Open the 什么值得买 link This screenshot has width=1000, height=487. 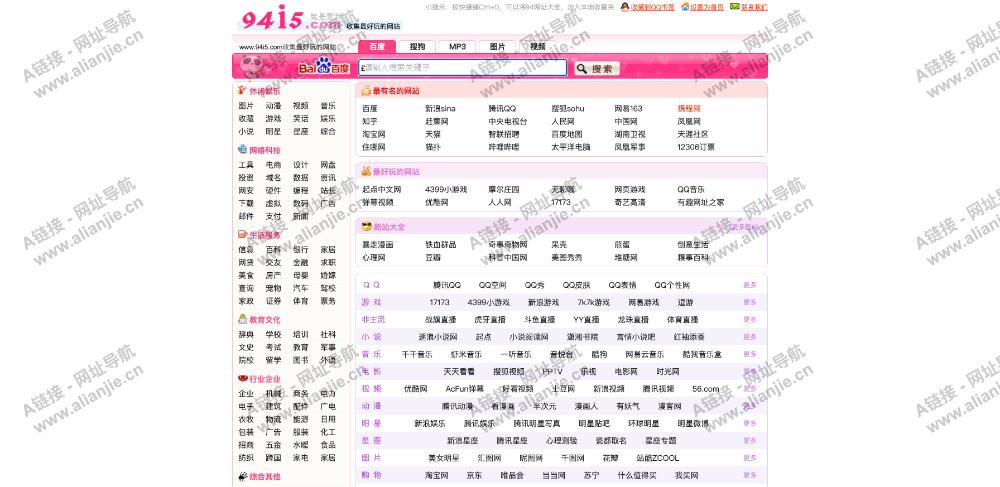click(636, 475)
